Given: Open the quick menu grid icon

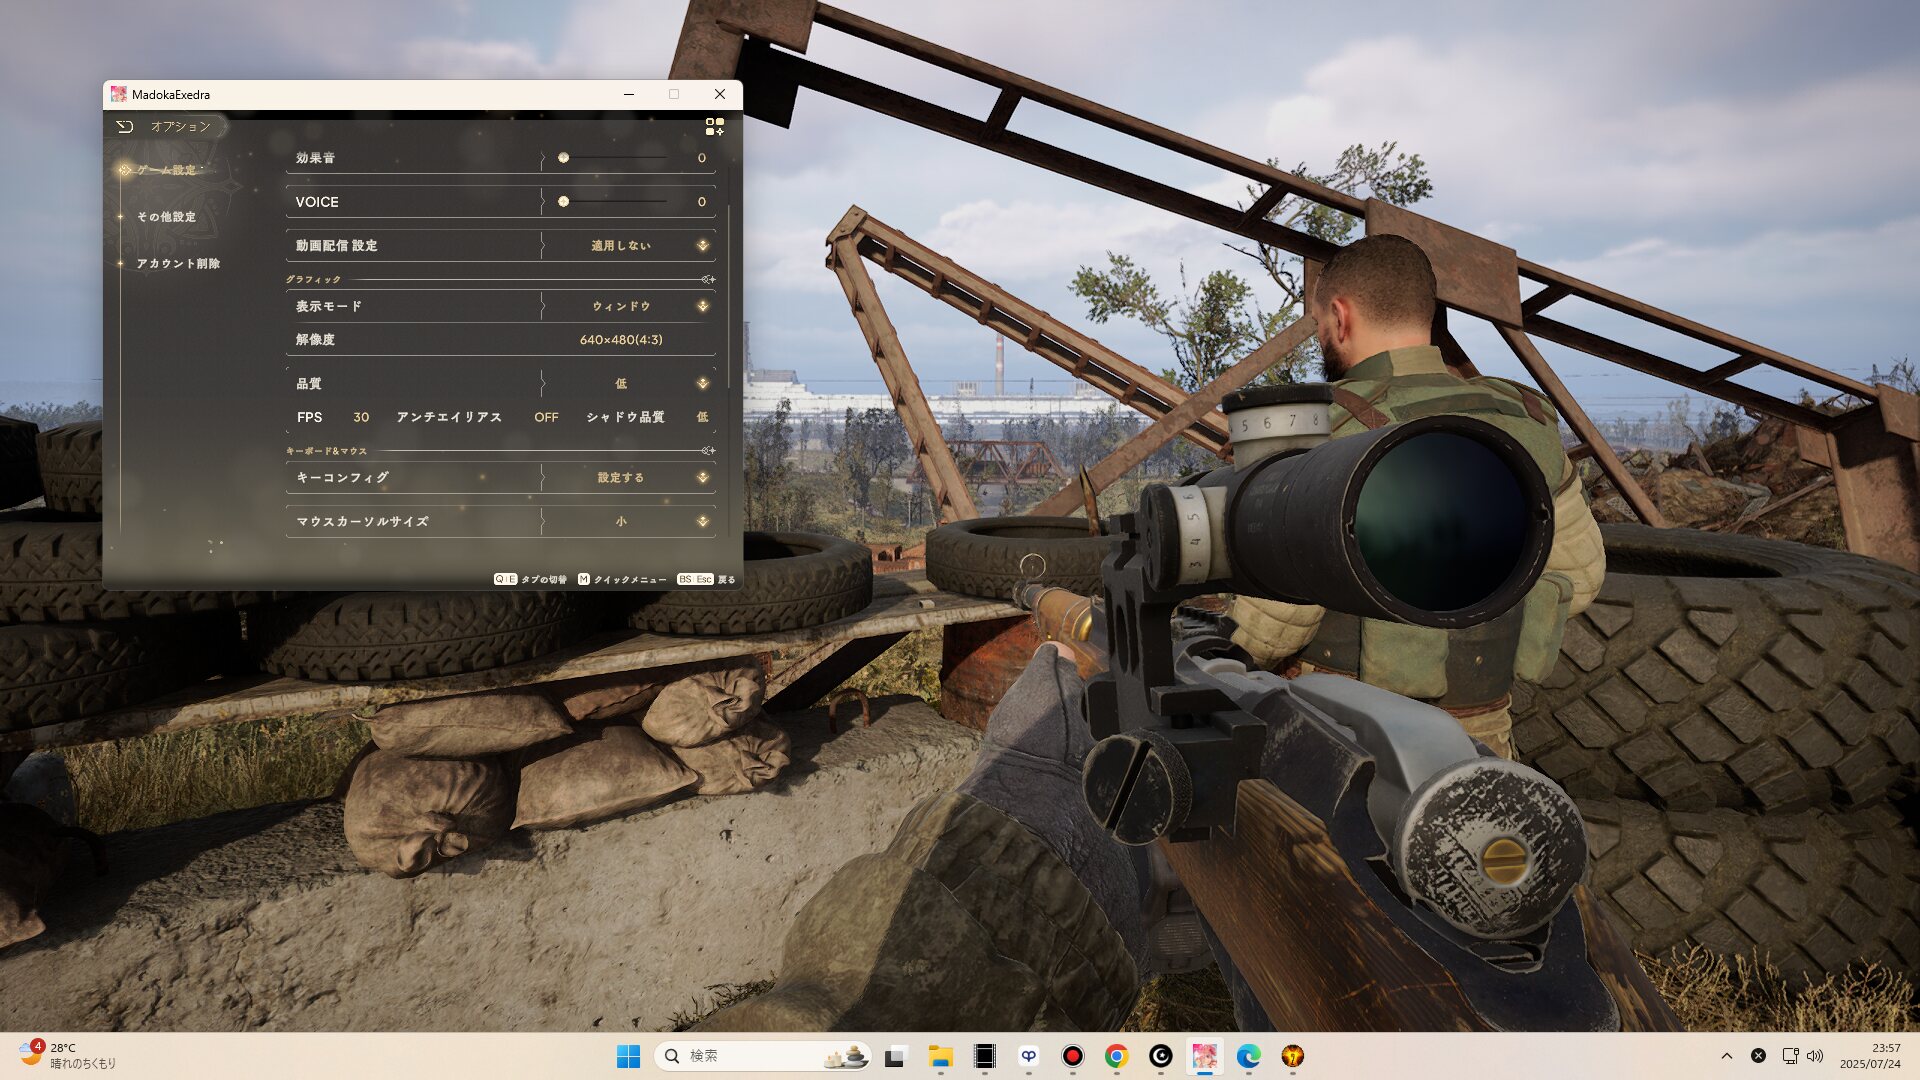Looking at the screenshot, I should point(714,127).
